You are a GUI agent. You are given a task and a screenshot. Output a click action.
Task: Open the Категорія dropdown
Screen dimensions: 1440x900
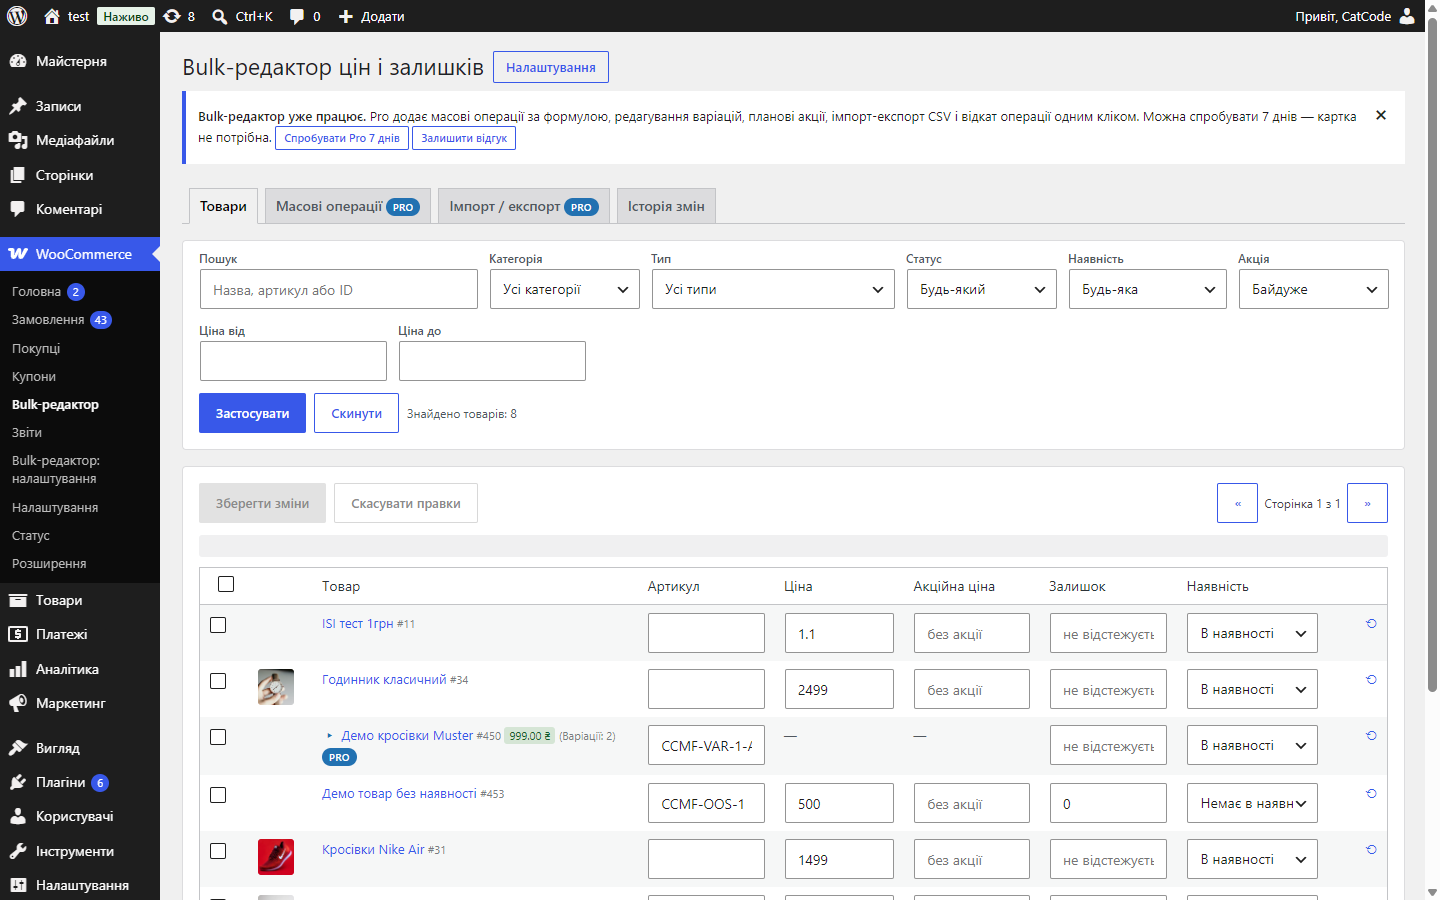click(x=565, y=289)
